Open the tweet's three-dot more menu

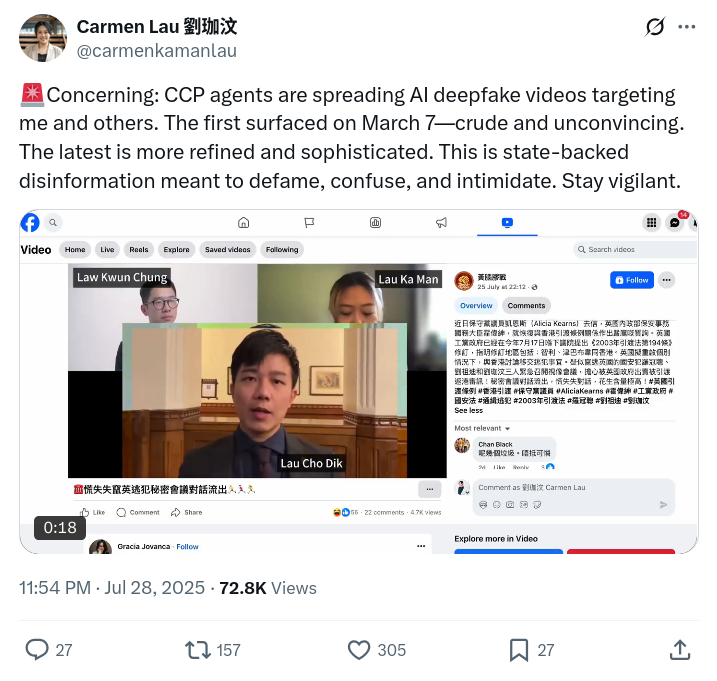click(686, 27)
